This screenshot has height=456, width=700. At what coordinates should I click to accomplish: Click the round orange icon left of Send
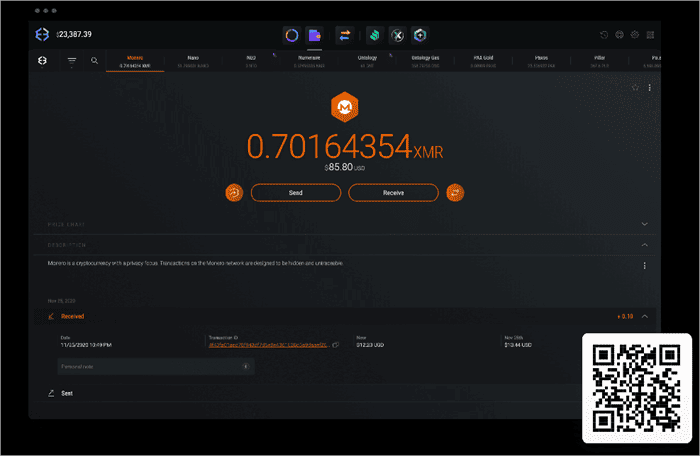click(x=234, y=192)
